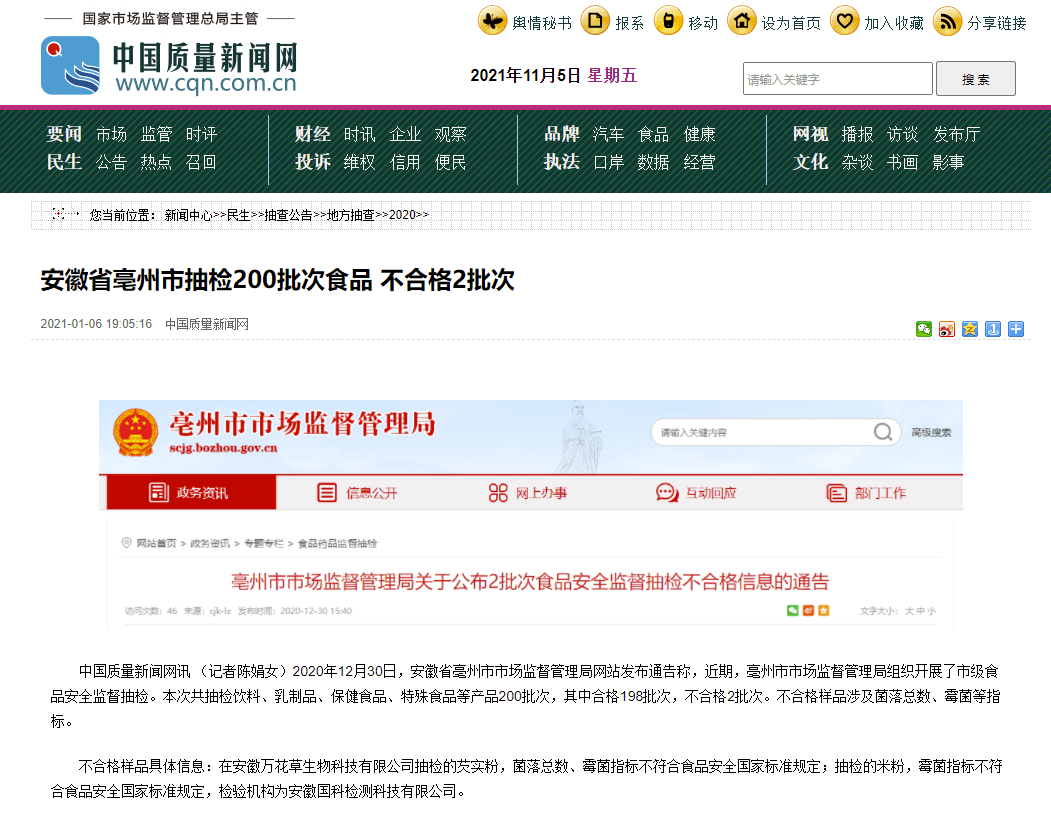1051x816 pixels.
Task: Click the 设为首页 home icon
Action: [x=742, y=20]
